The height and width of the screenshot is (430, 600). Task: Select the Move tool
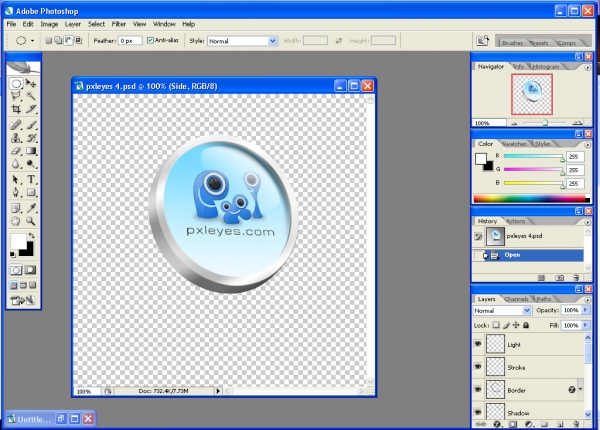coord(31,83)
